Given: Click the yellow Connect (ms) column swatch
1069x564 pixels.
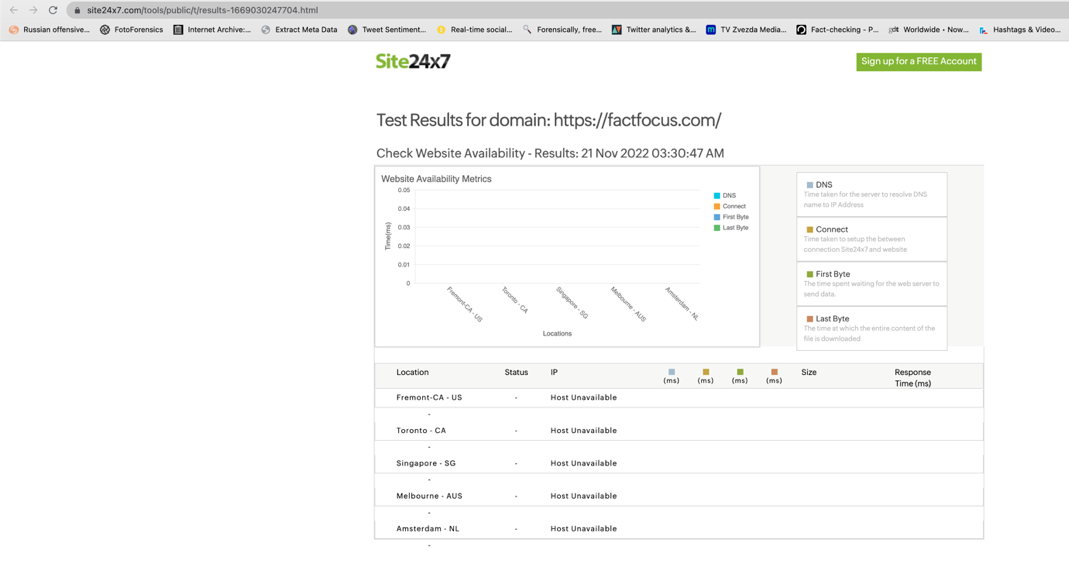Looking at the screenshot, I should pyautogui.click(x=706, y=372).
